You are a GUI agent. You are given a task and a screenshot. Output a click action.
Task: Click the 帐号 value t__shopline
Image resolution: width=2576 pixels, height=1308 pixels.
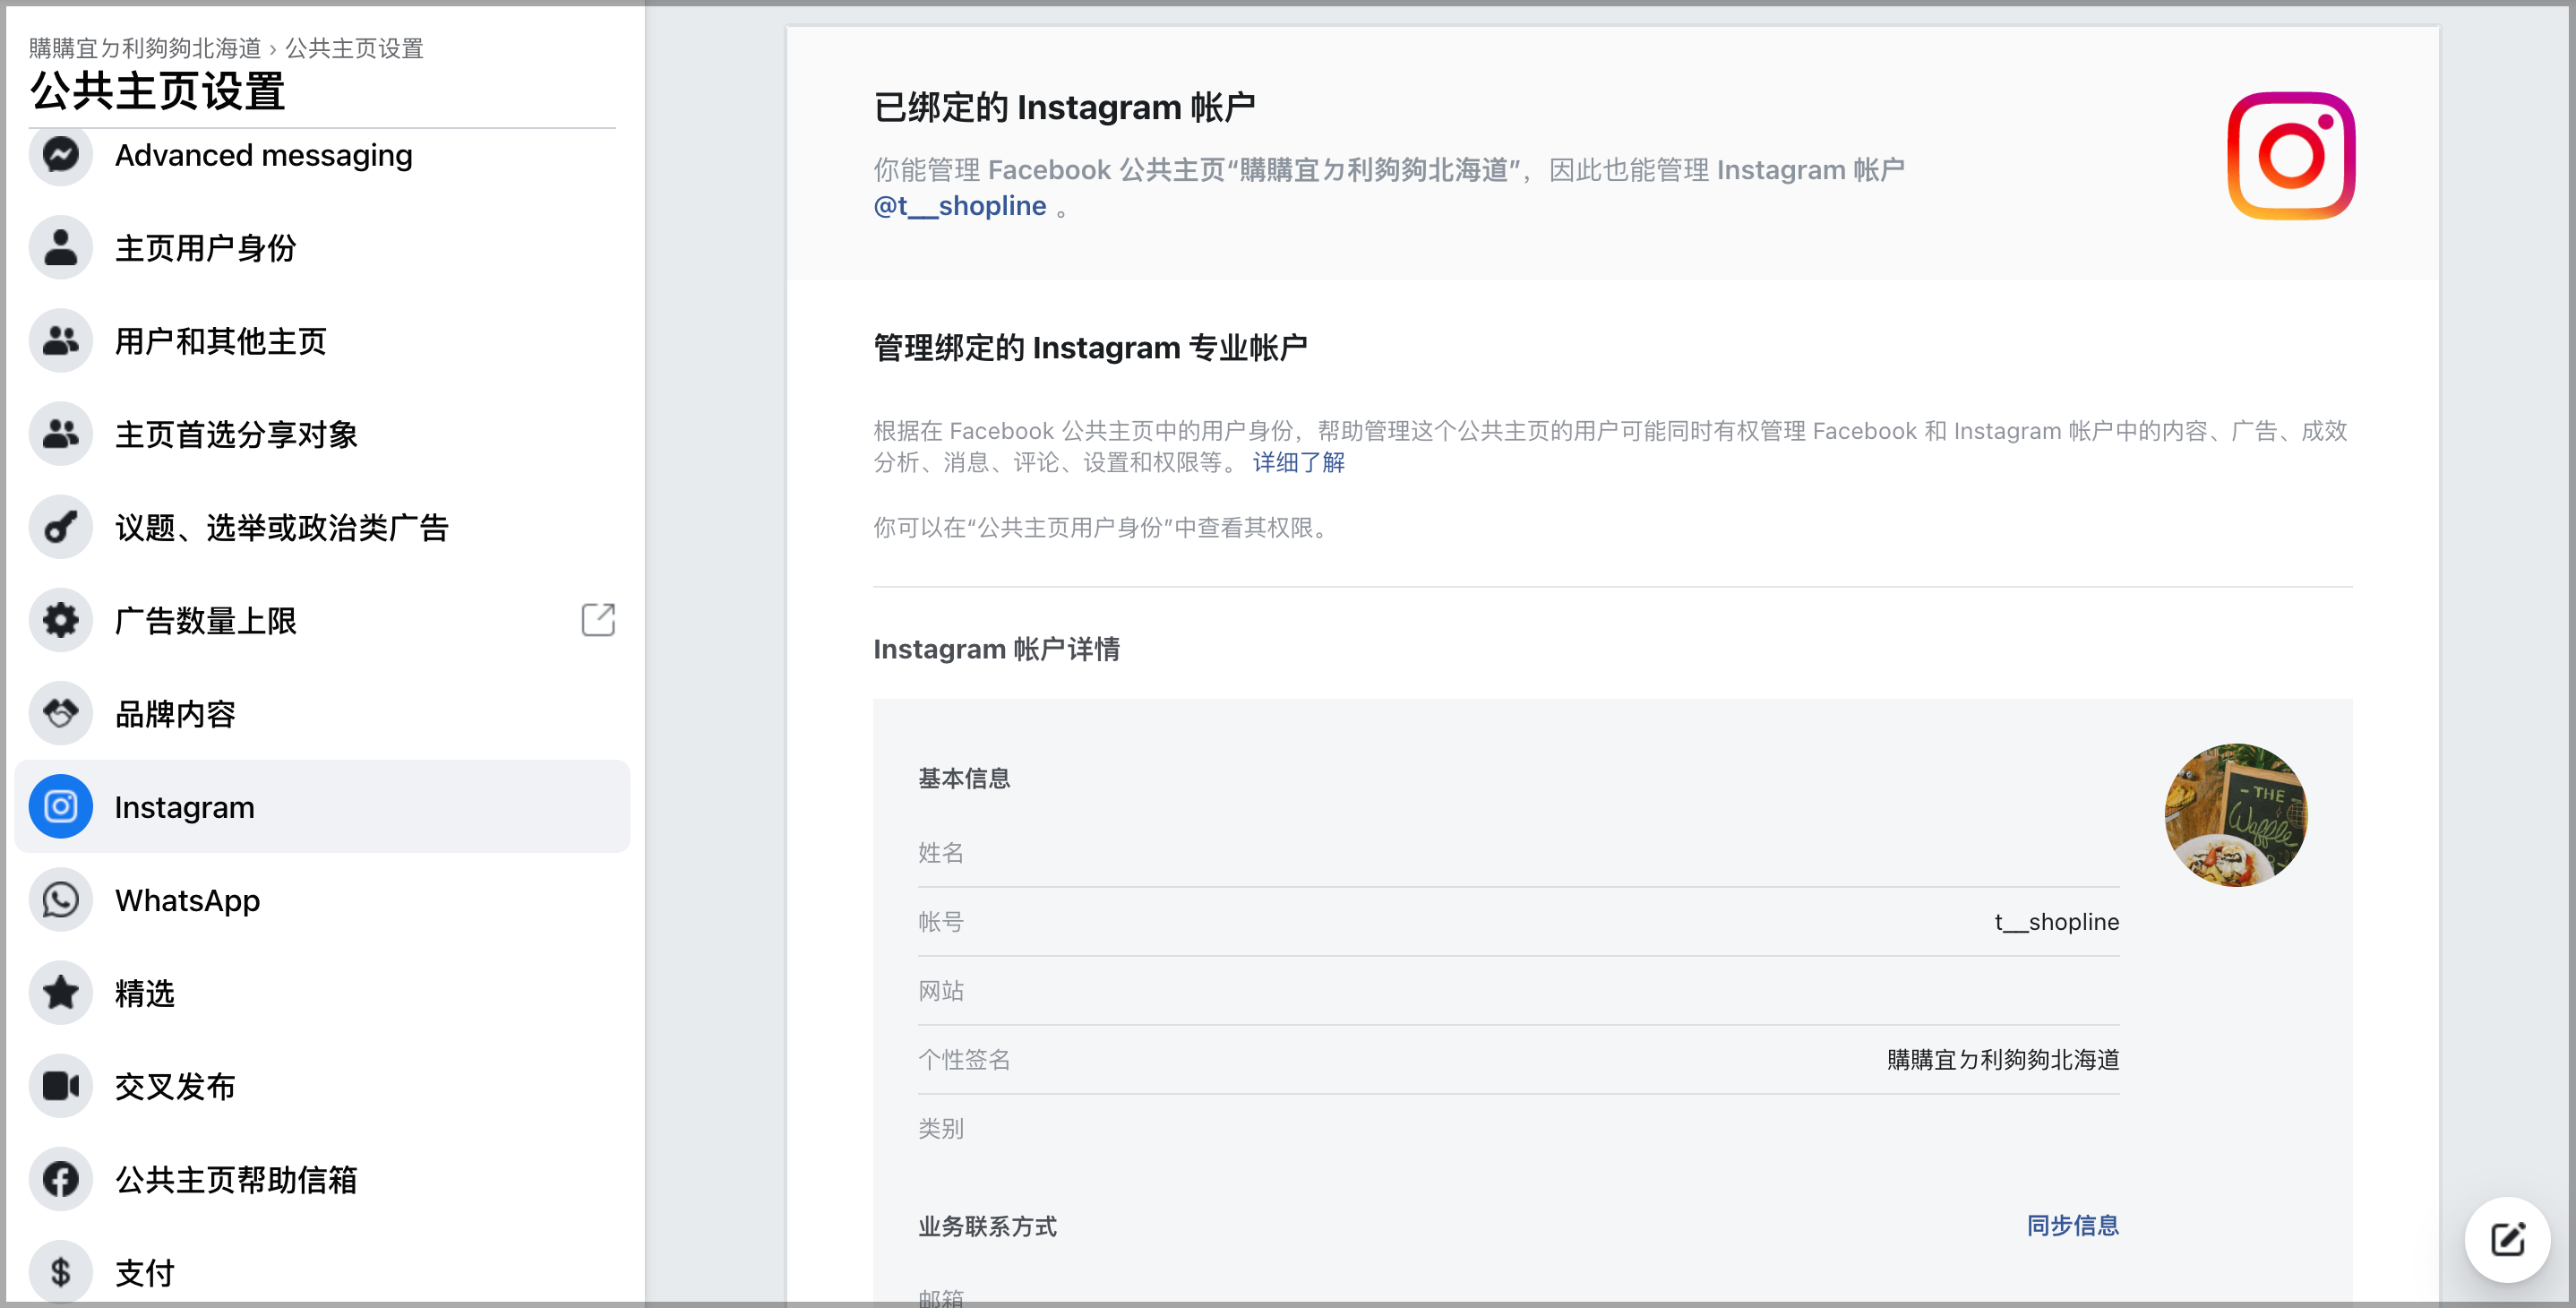[2056, 921]
